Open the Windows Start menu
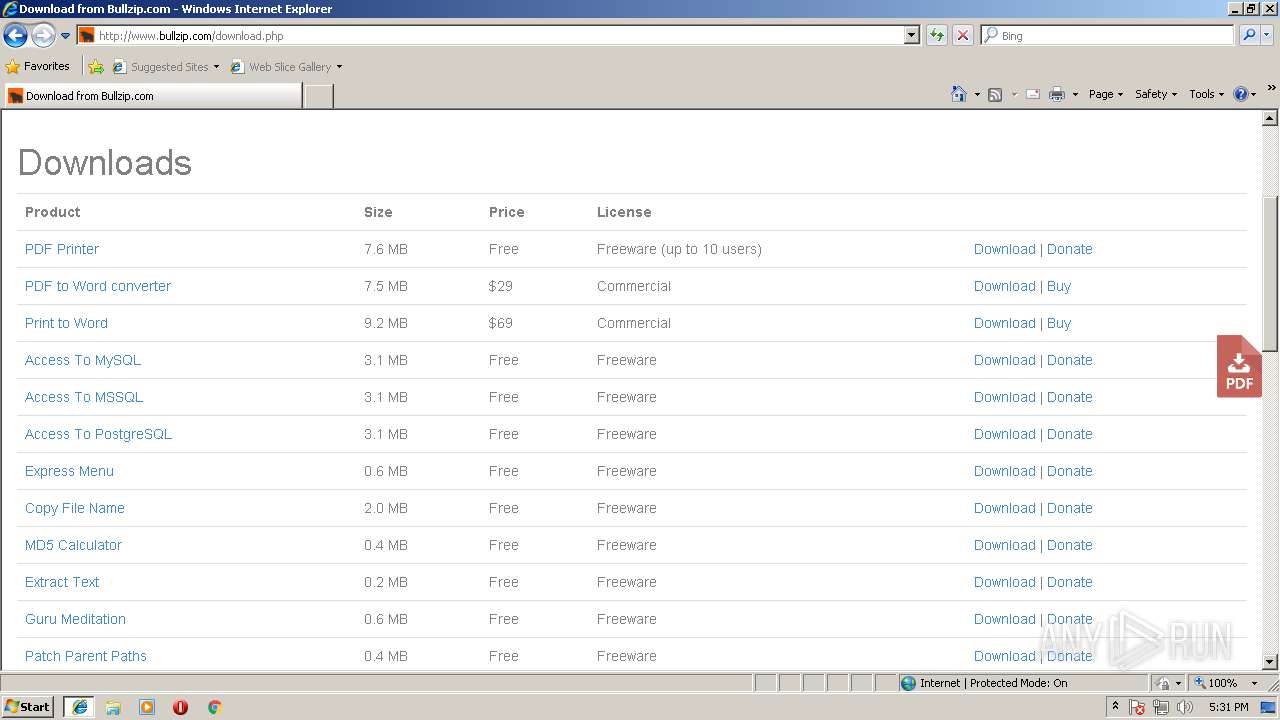This screenshot has width=1280, height=720. [x=28, y=707]
